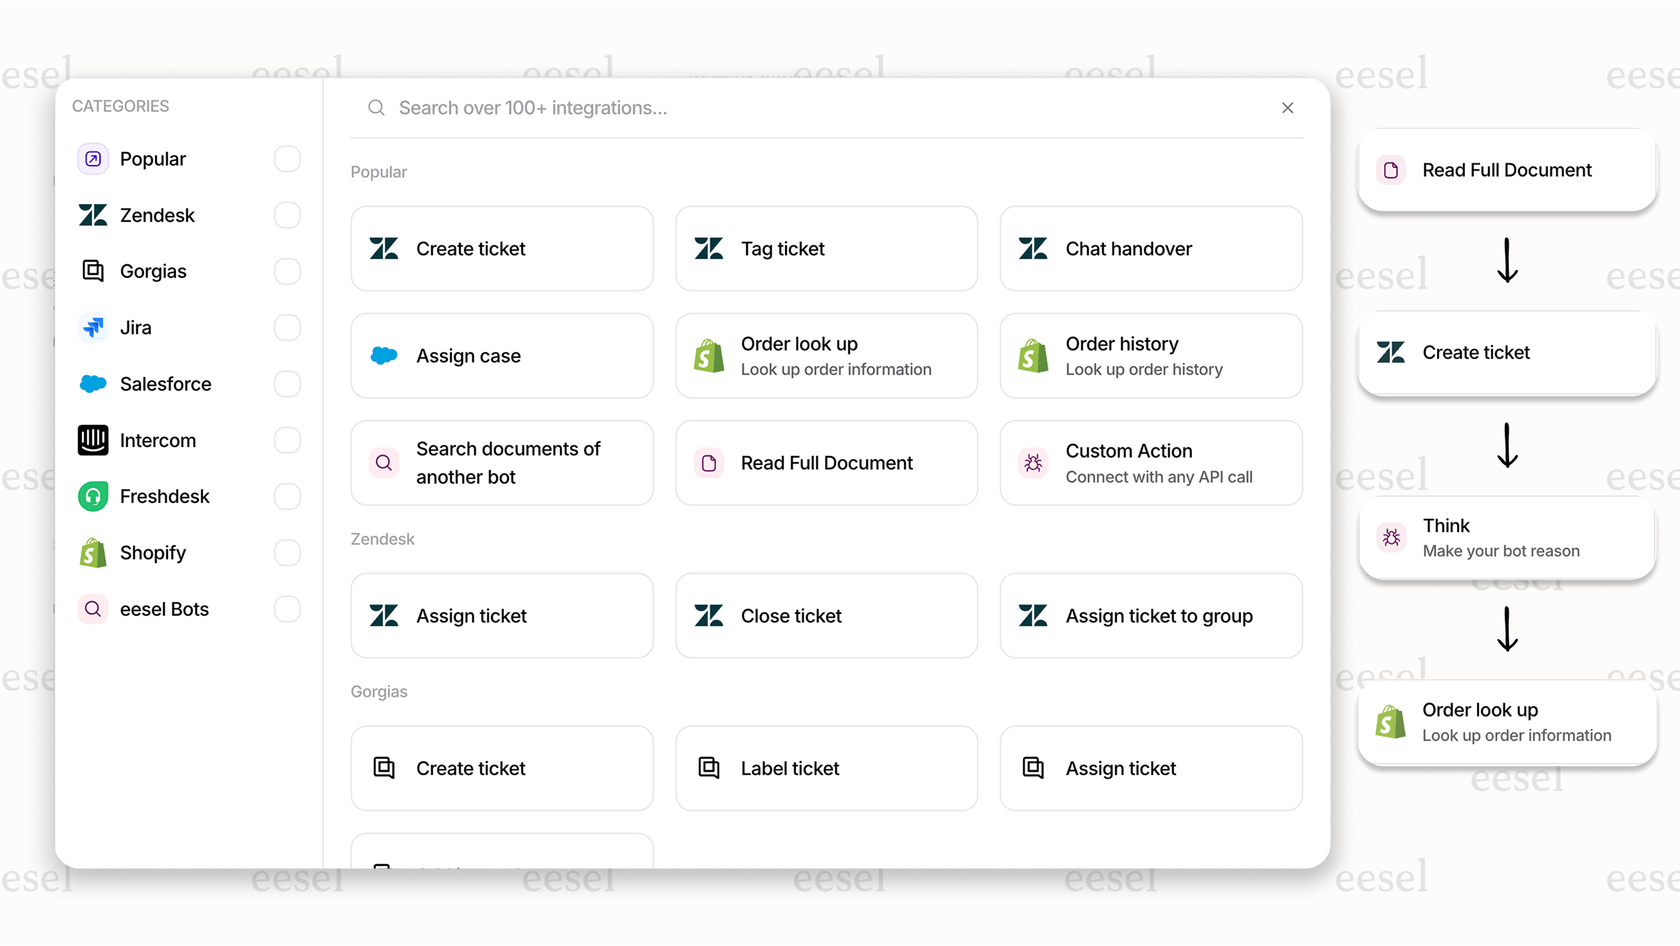Image resolution: width=1680 pixels, height=946 pixels.
Task: Click the Jira icon in the categories list
Action: (x=92, y=327)
